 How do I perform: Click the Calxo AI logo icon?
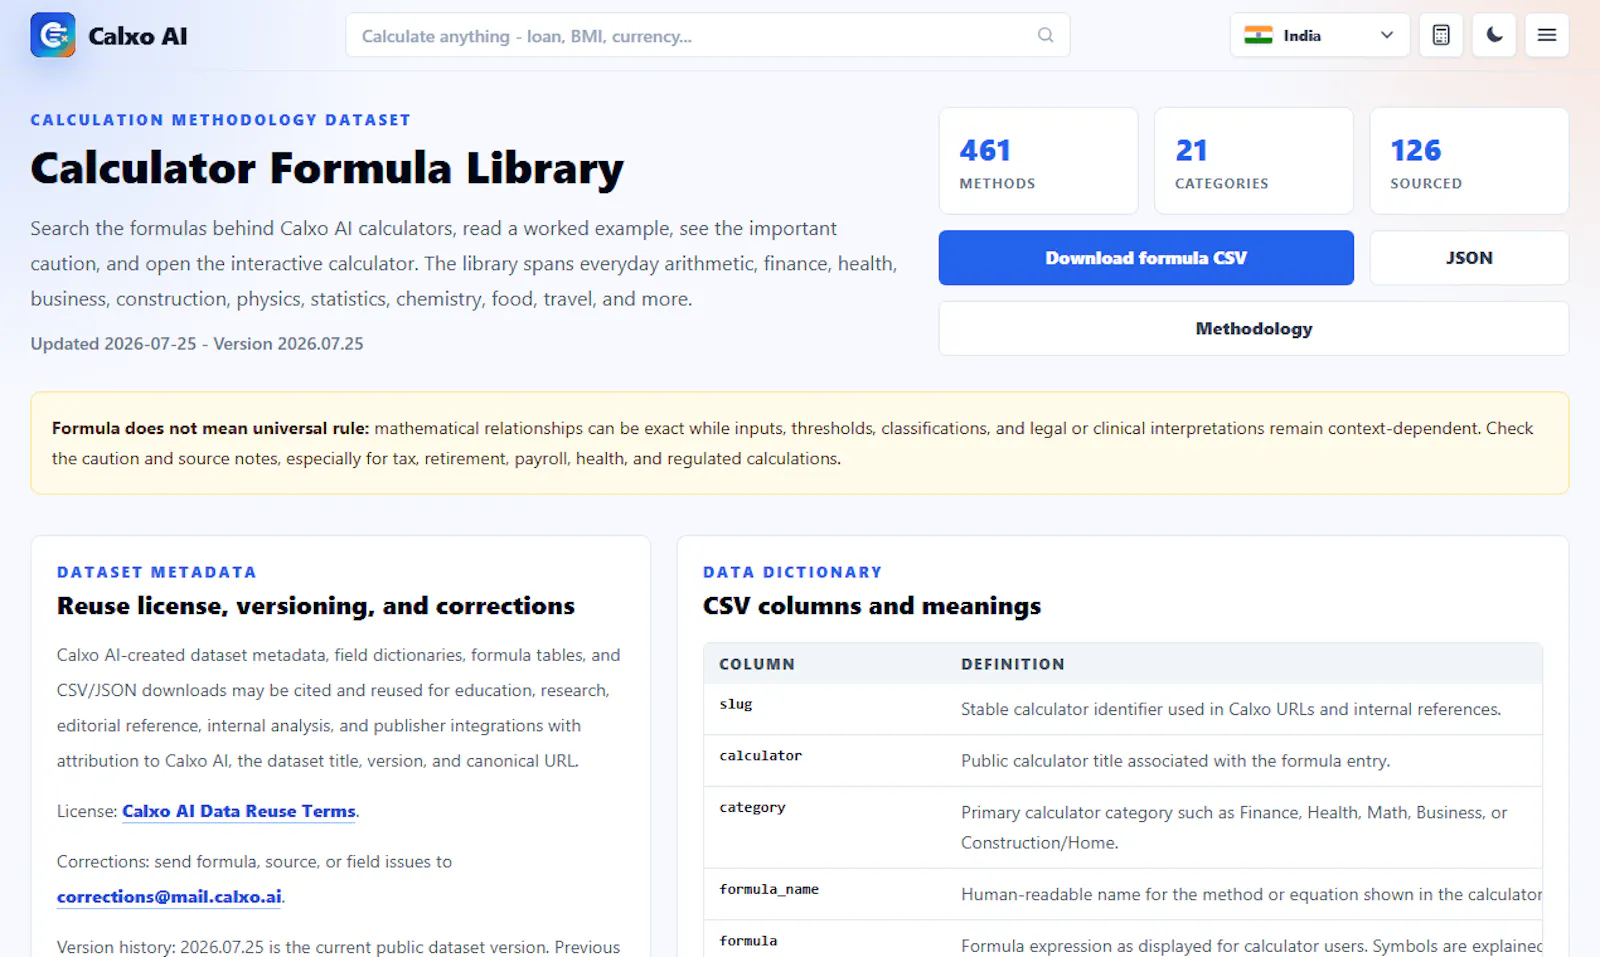[x=53, y=35]
